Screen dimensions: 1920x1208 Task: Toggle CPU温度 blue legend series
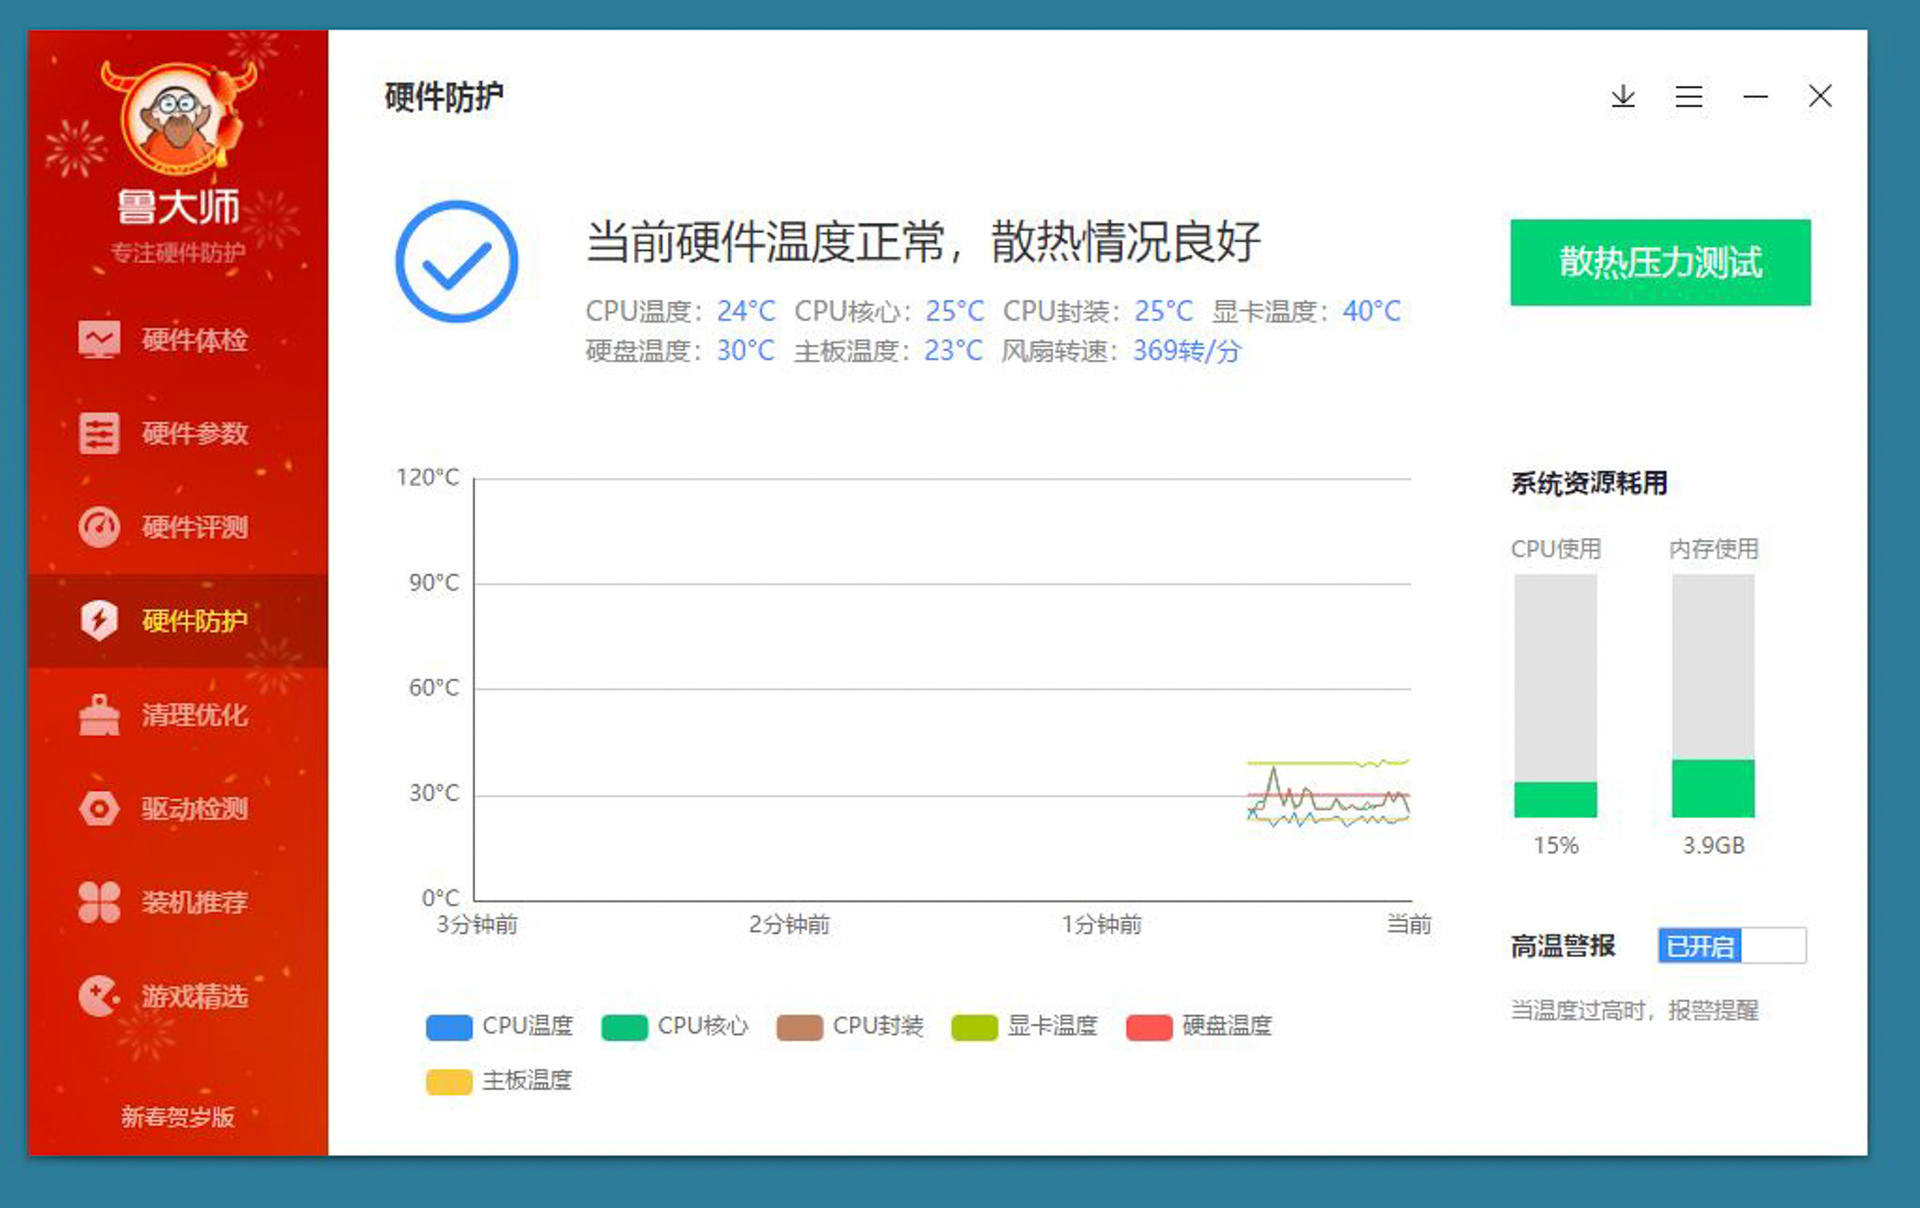click(x=499, y=1027)
